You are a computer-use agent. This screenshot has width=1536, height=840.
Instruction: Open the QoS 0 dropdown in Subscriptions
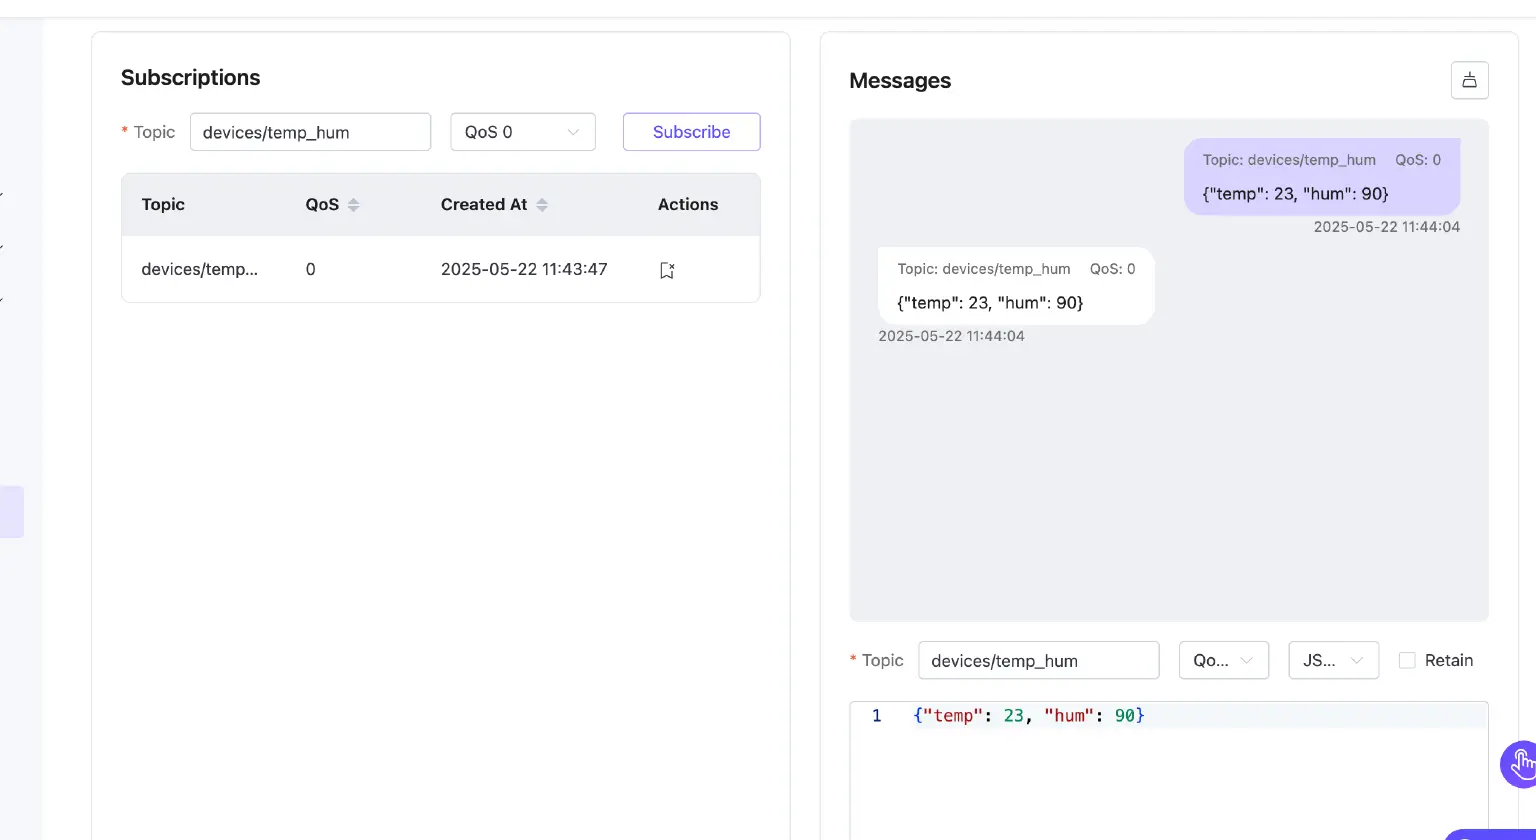(x=522, y=132)
